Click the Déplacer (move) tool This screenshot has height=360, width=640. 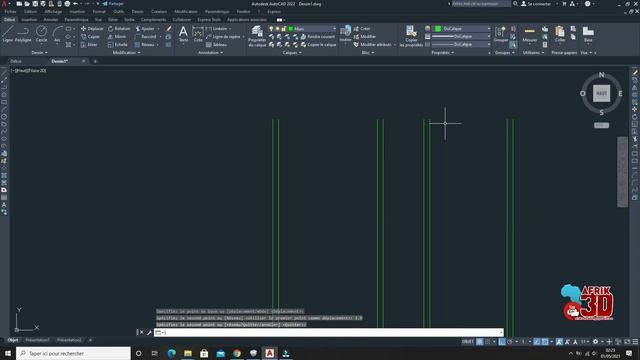pos(92,29)
